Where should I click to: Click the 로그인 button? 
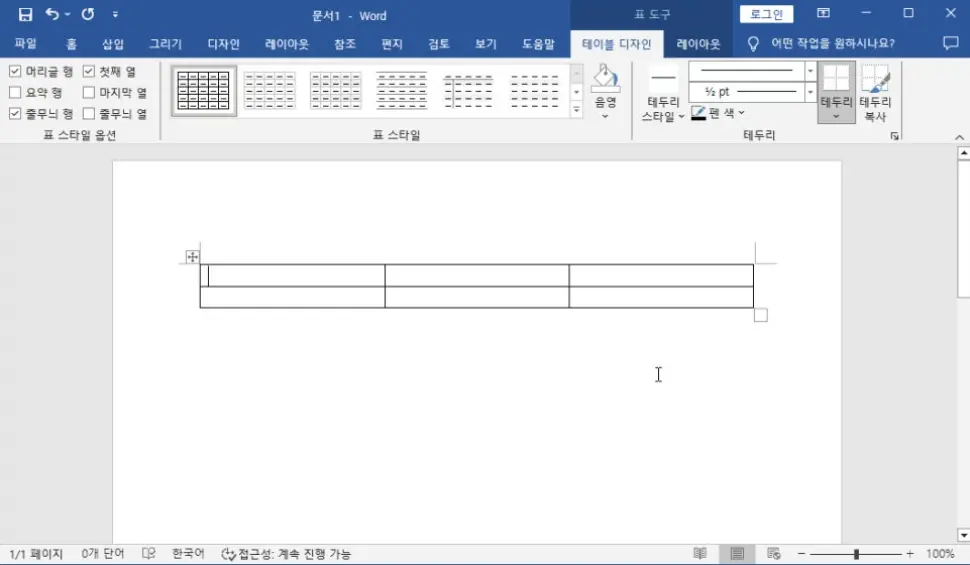click(766, 14)
